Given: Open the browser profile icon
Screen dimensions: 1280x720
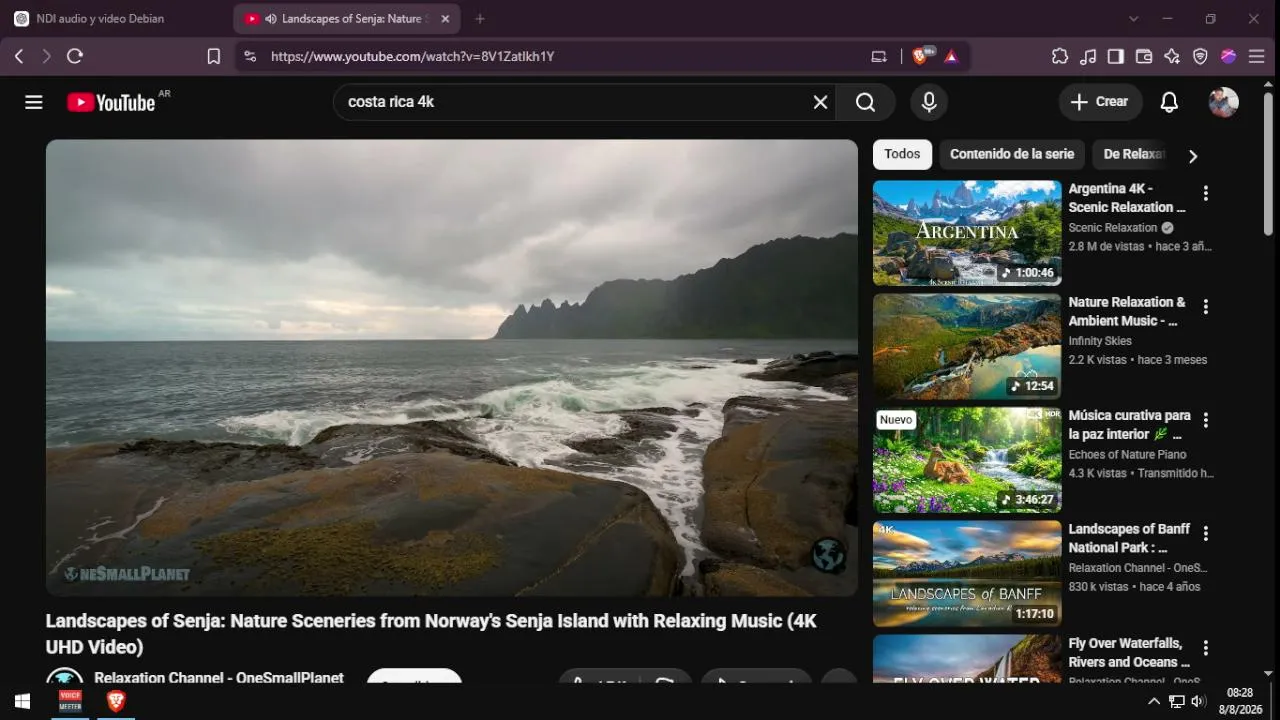Looking at the screenshot, I should click(x=1229, y=57).
